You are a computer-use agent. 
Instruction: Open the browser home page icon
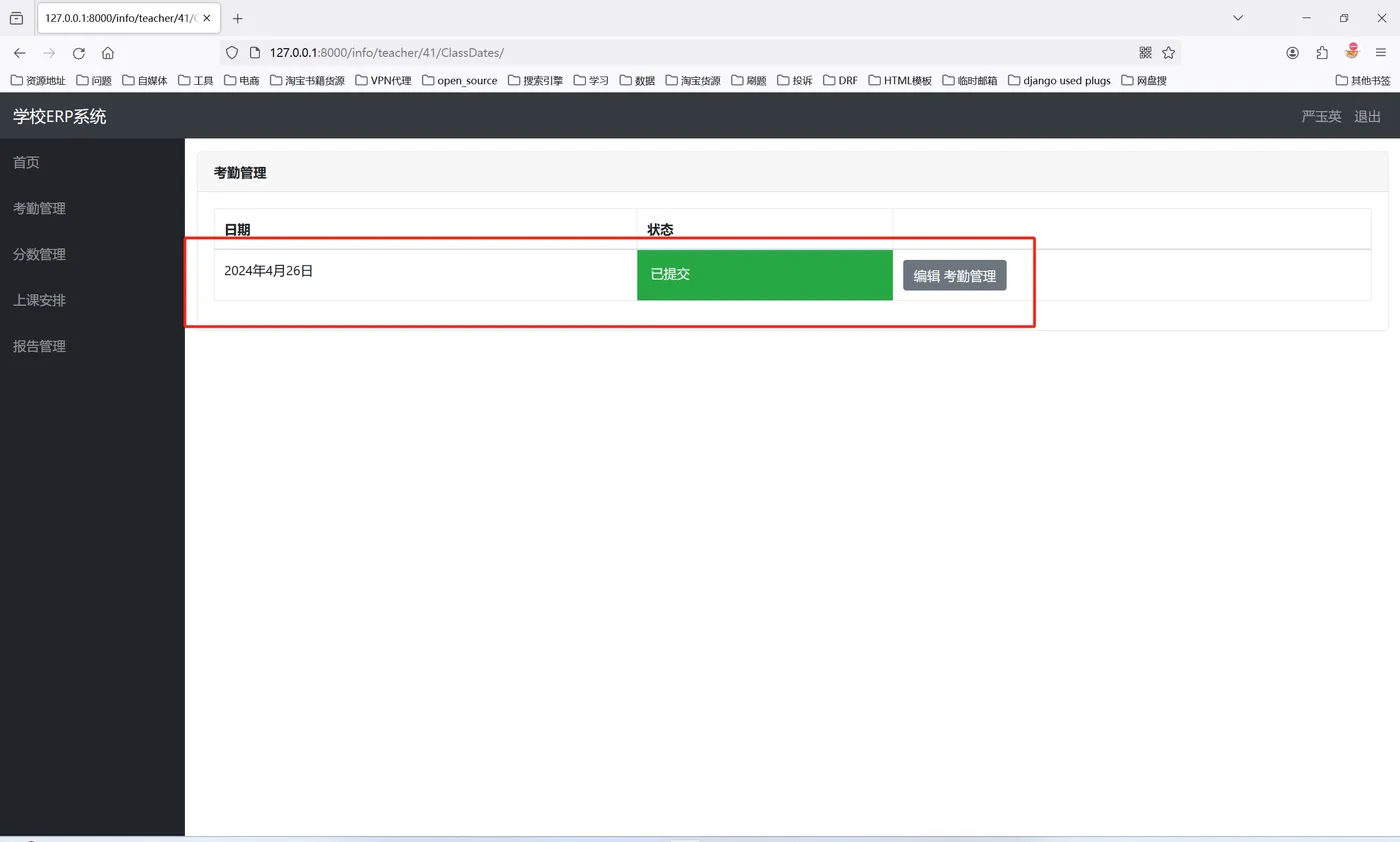[108, 53]
